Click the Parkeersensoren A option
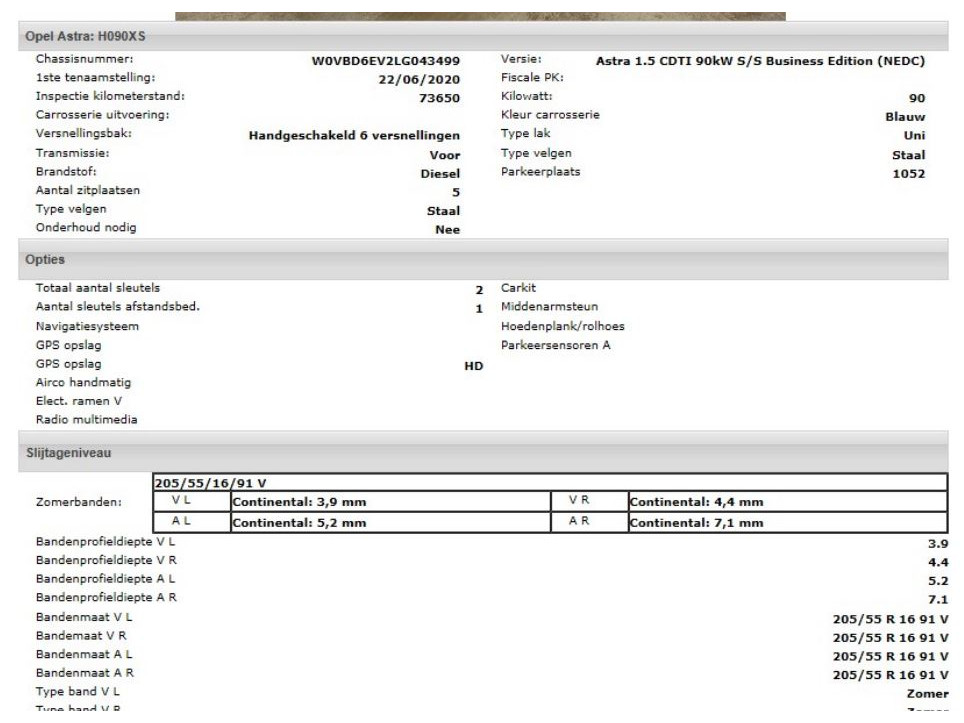This screenshot has width=964, height=723. click(555, 345)
